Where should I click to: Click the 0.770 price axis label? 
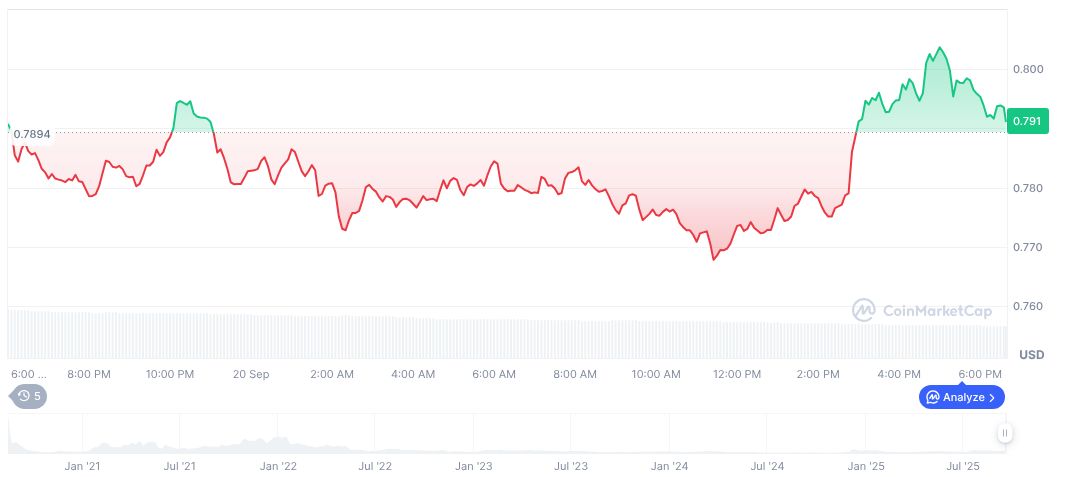pos(1027,247)
